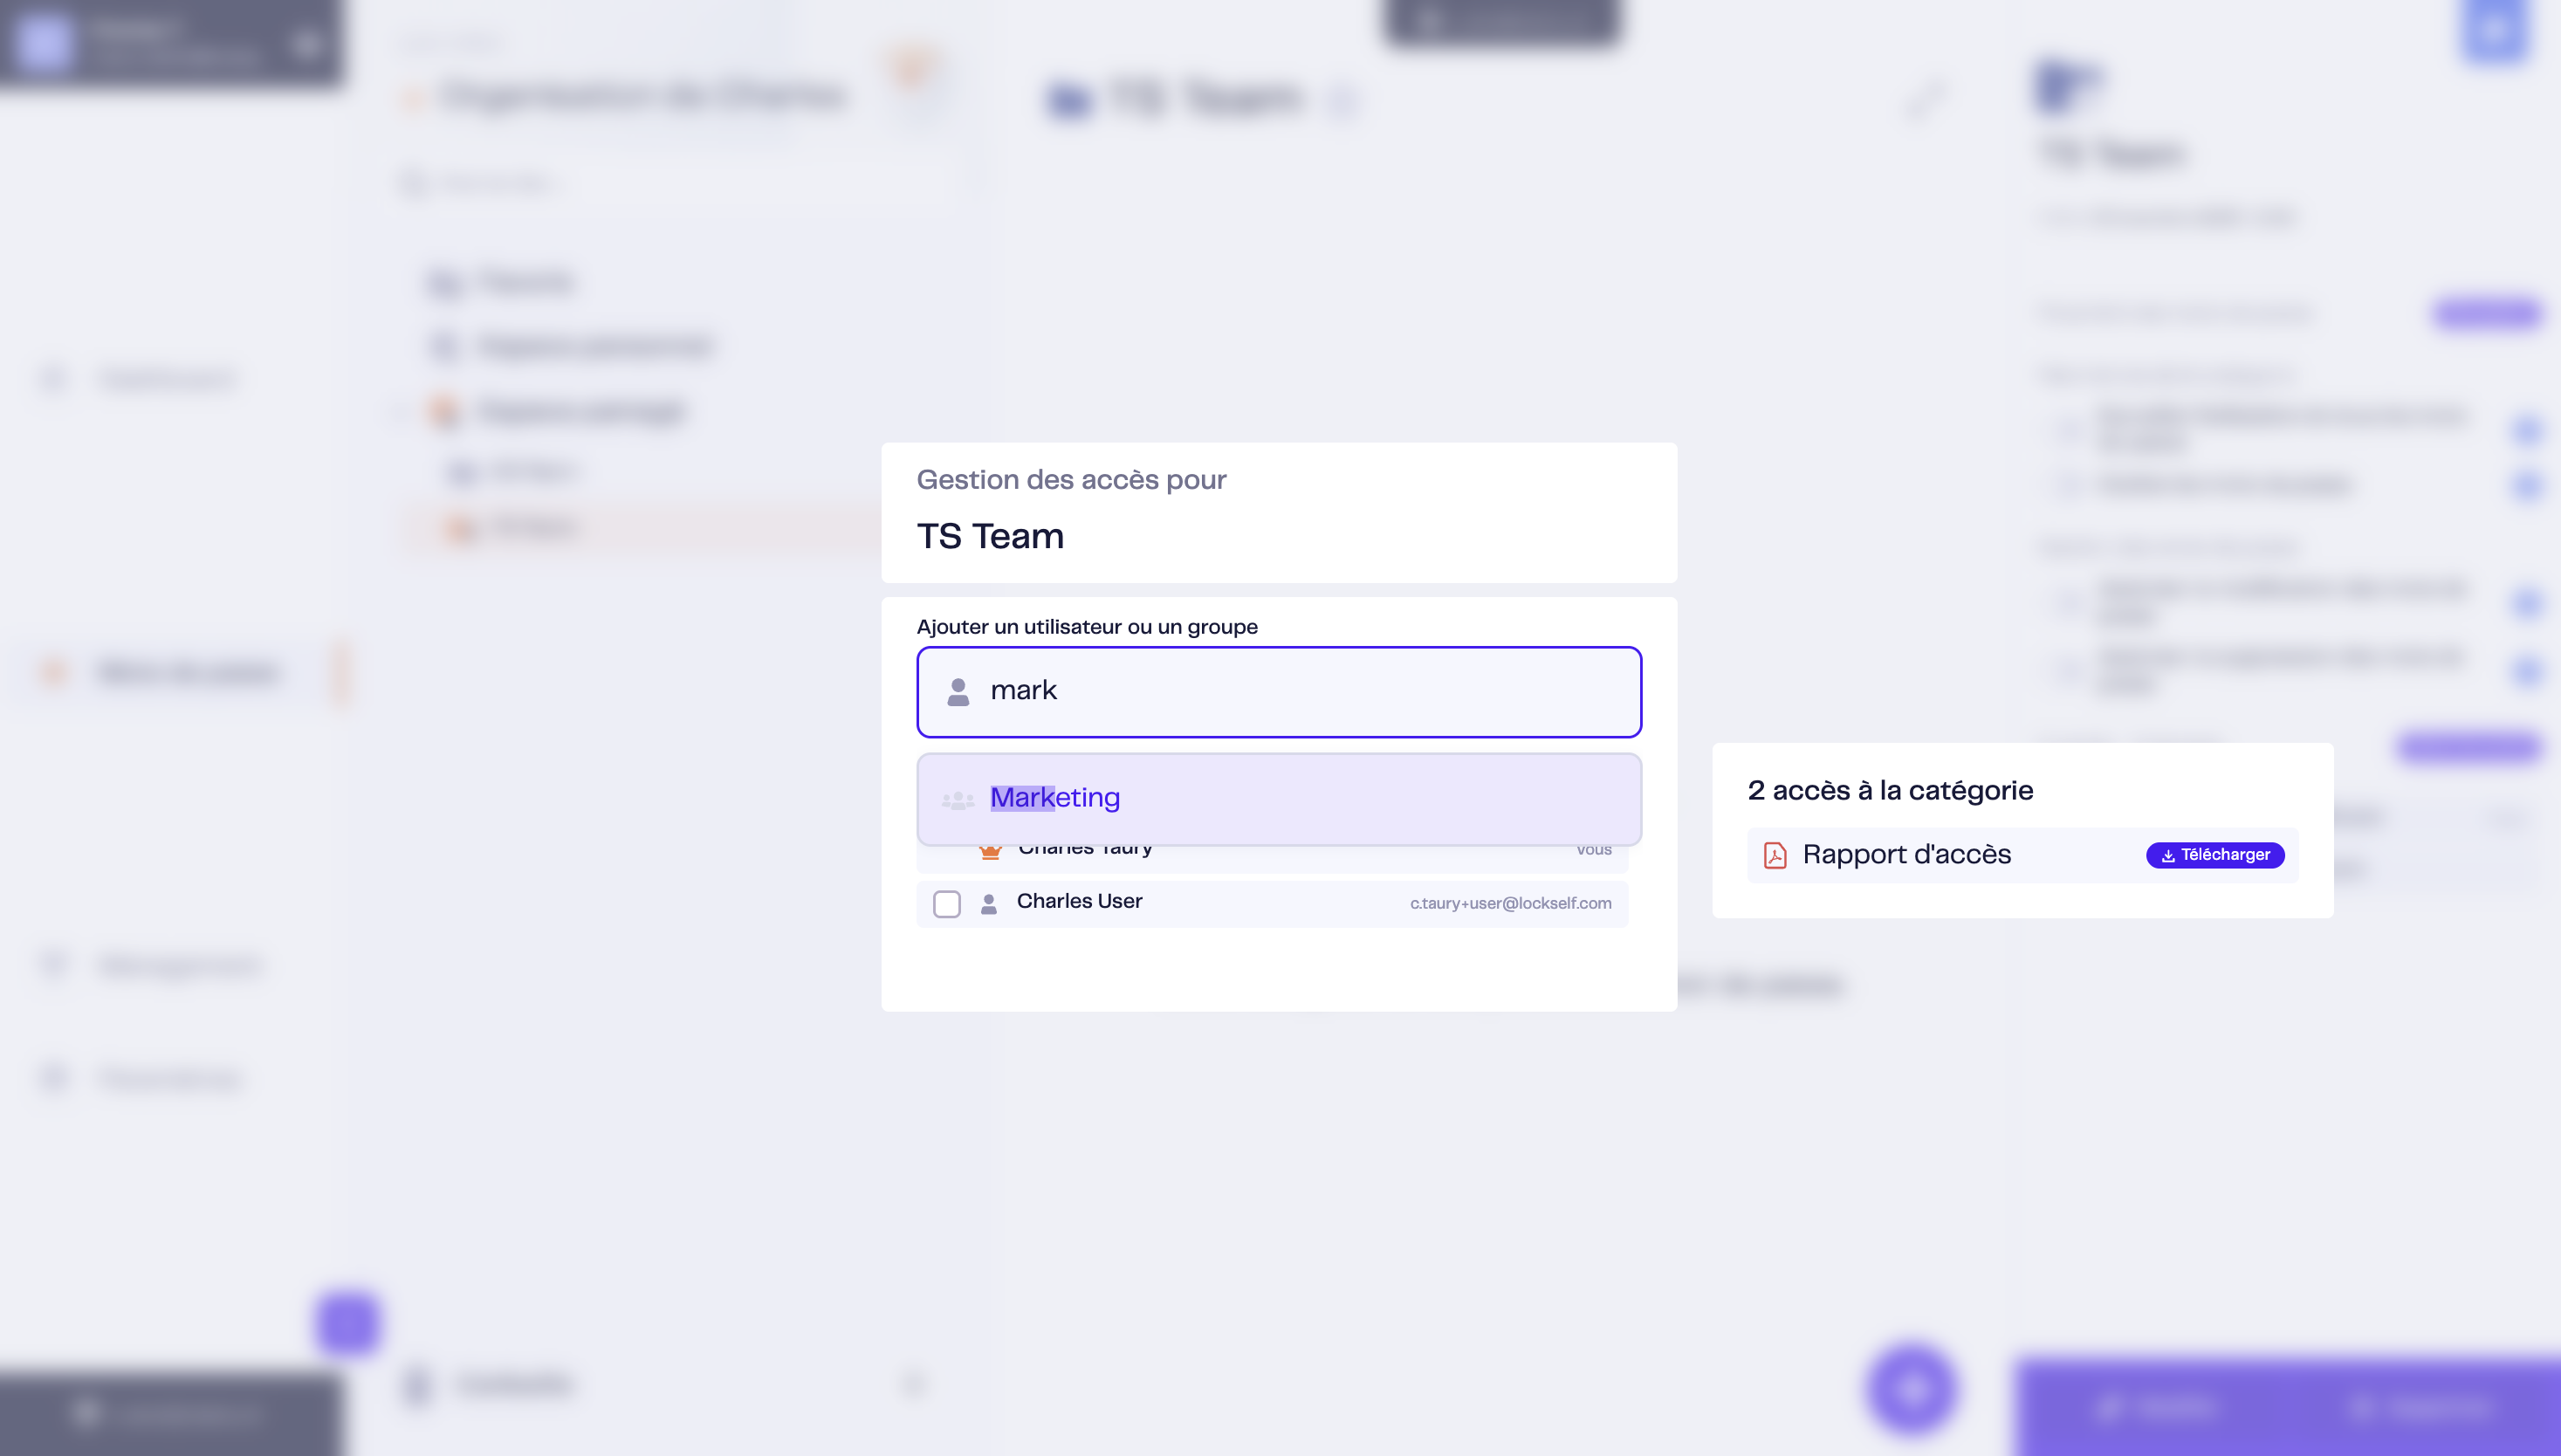Tick the Charles User checkbox
The width and height of the screenshot is (2561, 1456).
947,904
